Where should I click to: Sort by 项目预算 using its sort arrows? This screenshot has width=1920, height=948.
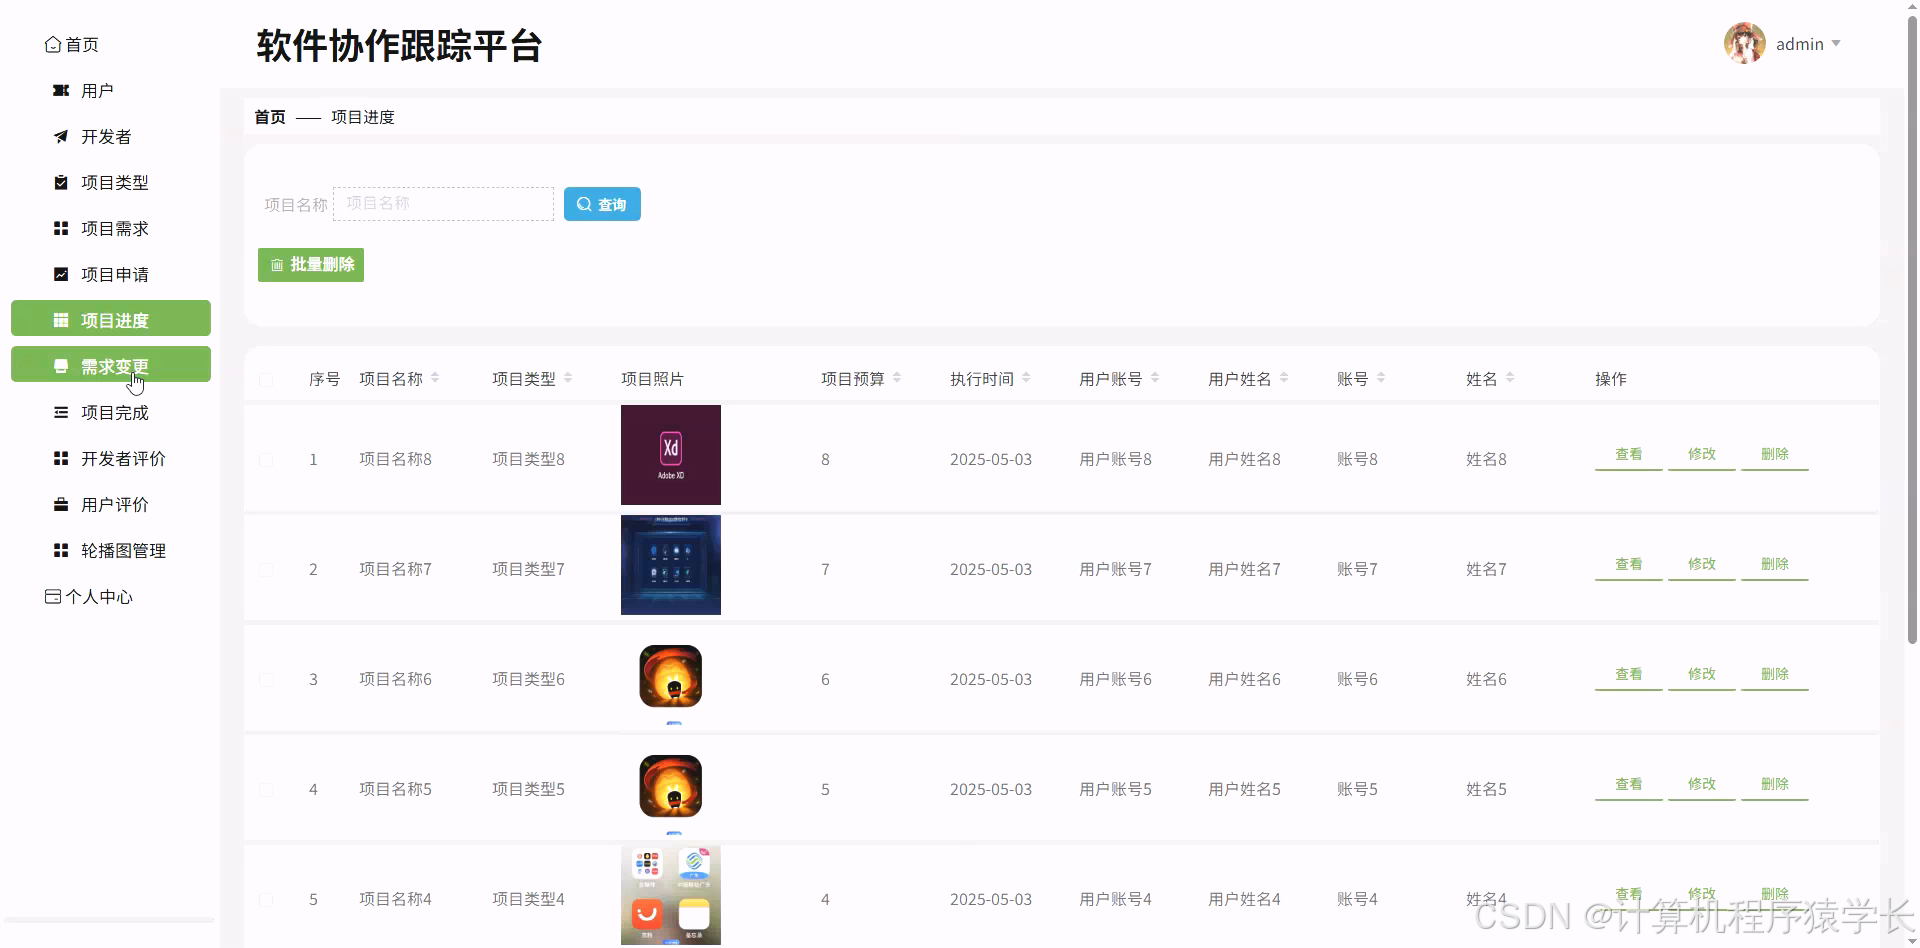[898, 378]
